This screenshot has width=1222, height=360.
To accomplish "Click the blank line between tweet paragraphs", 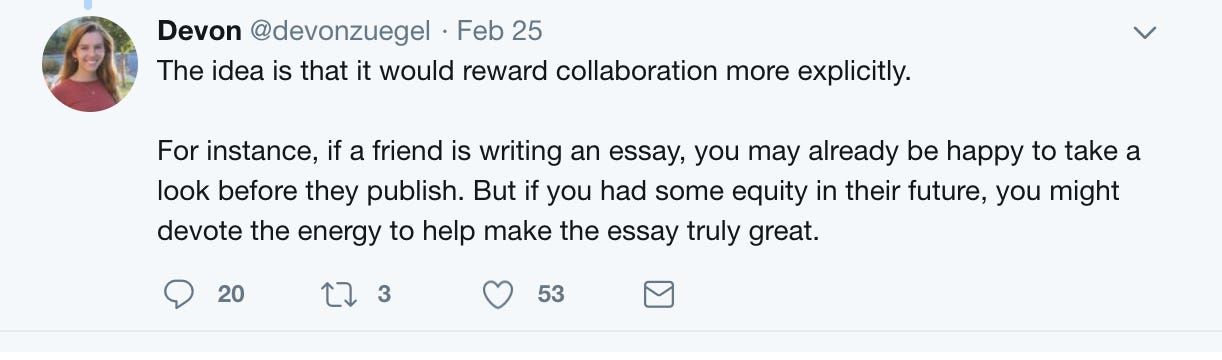I will pyautogui.click(x=649, y=114).
